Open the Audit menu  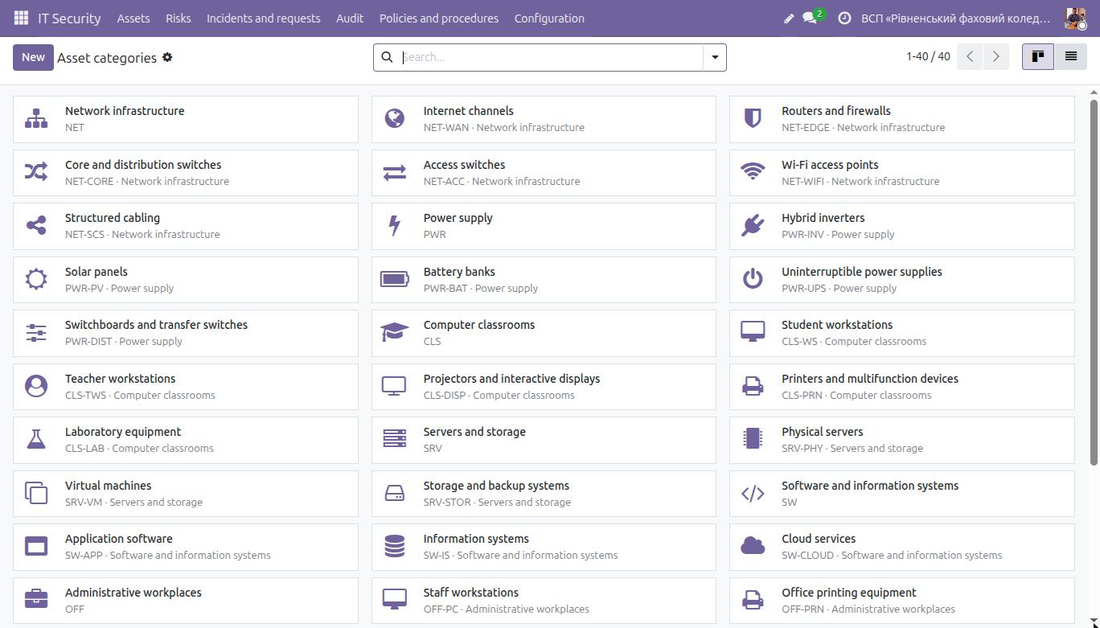tap(349, 18)
